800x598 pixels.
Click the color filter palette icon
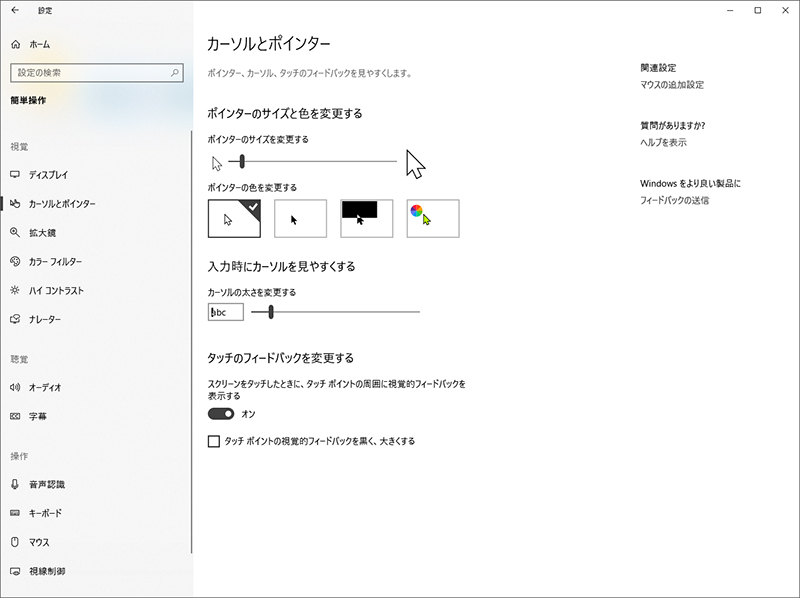coord(15,261)
